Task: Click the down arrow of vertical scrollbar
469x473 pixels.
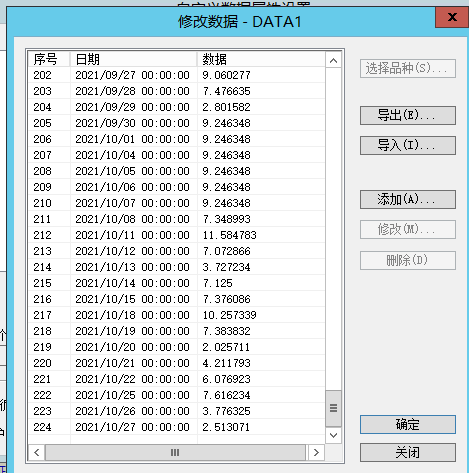Action: [333, 435]
